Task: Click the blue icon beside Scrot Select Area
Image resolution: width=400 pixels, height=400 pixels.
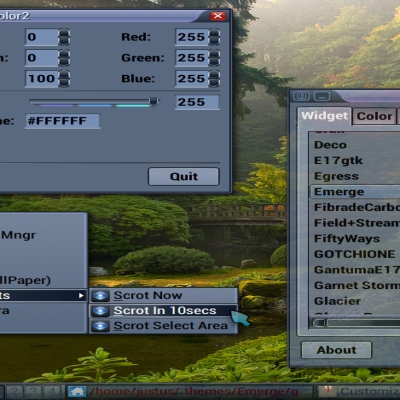Action: point(100,326)
